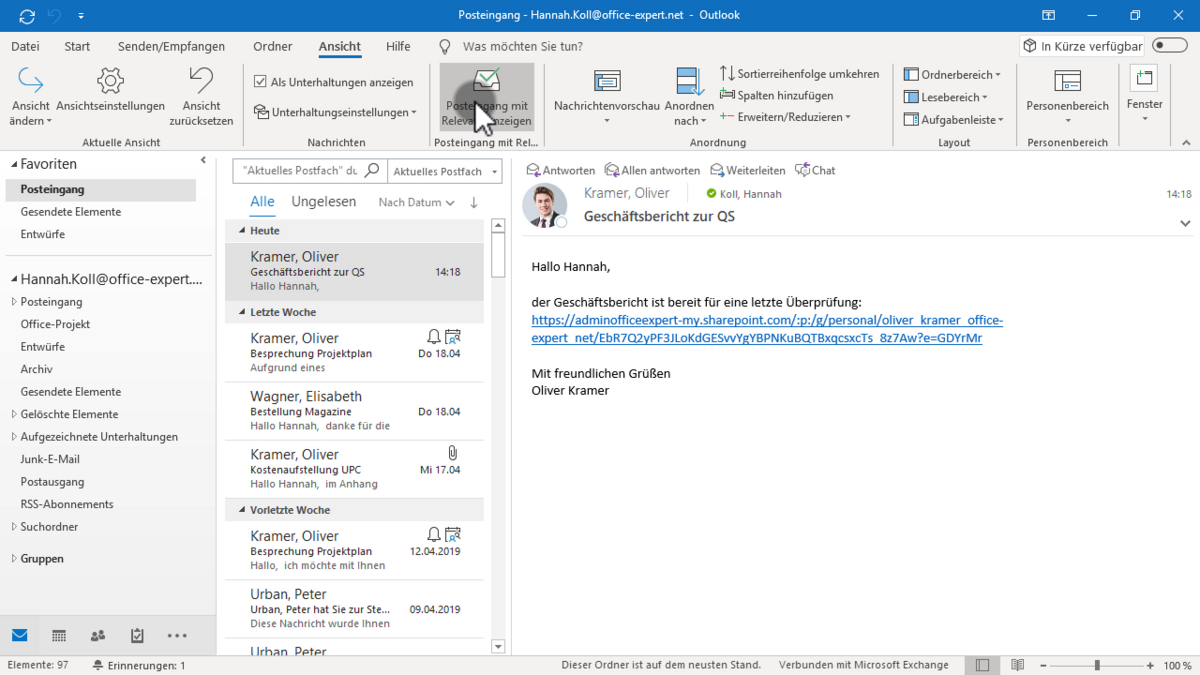Open Nachrichtenvorschau ribbon button

pyautogui.click(x=607, y=97)
